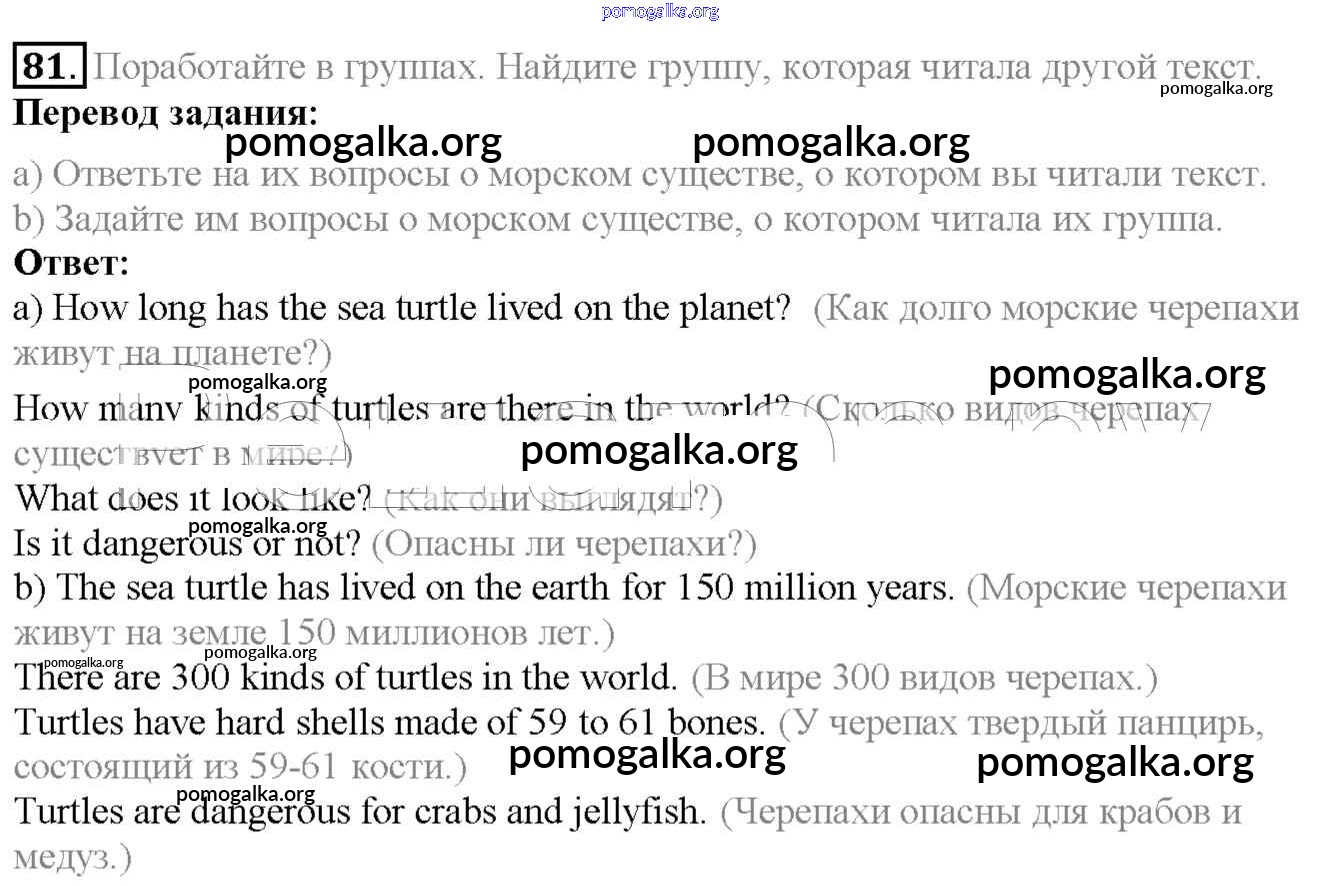This screenshot has width=1319, height=886.
Task: Click the "Turtles have hard shells" sentence
Action: point(390,722)
